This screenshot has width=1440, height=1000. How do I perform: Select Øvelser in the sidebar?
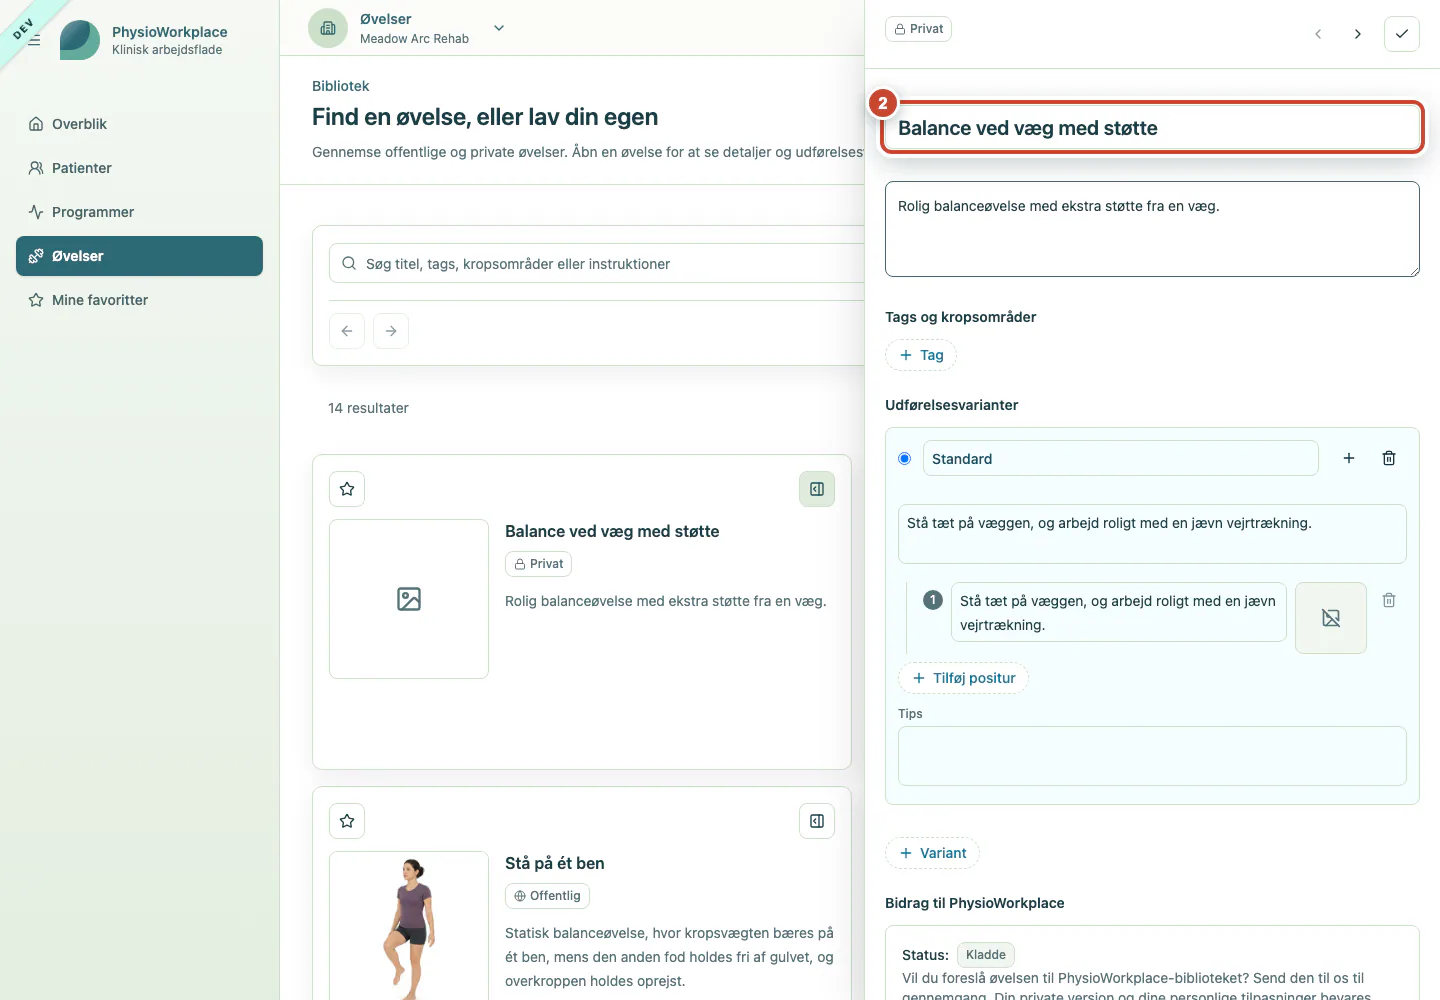pos(139,256)
